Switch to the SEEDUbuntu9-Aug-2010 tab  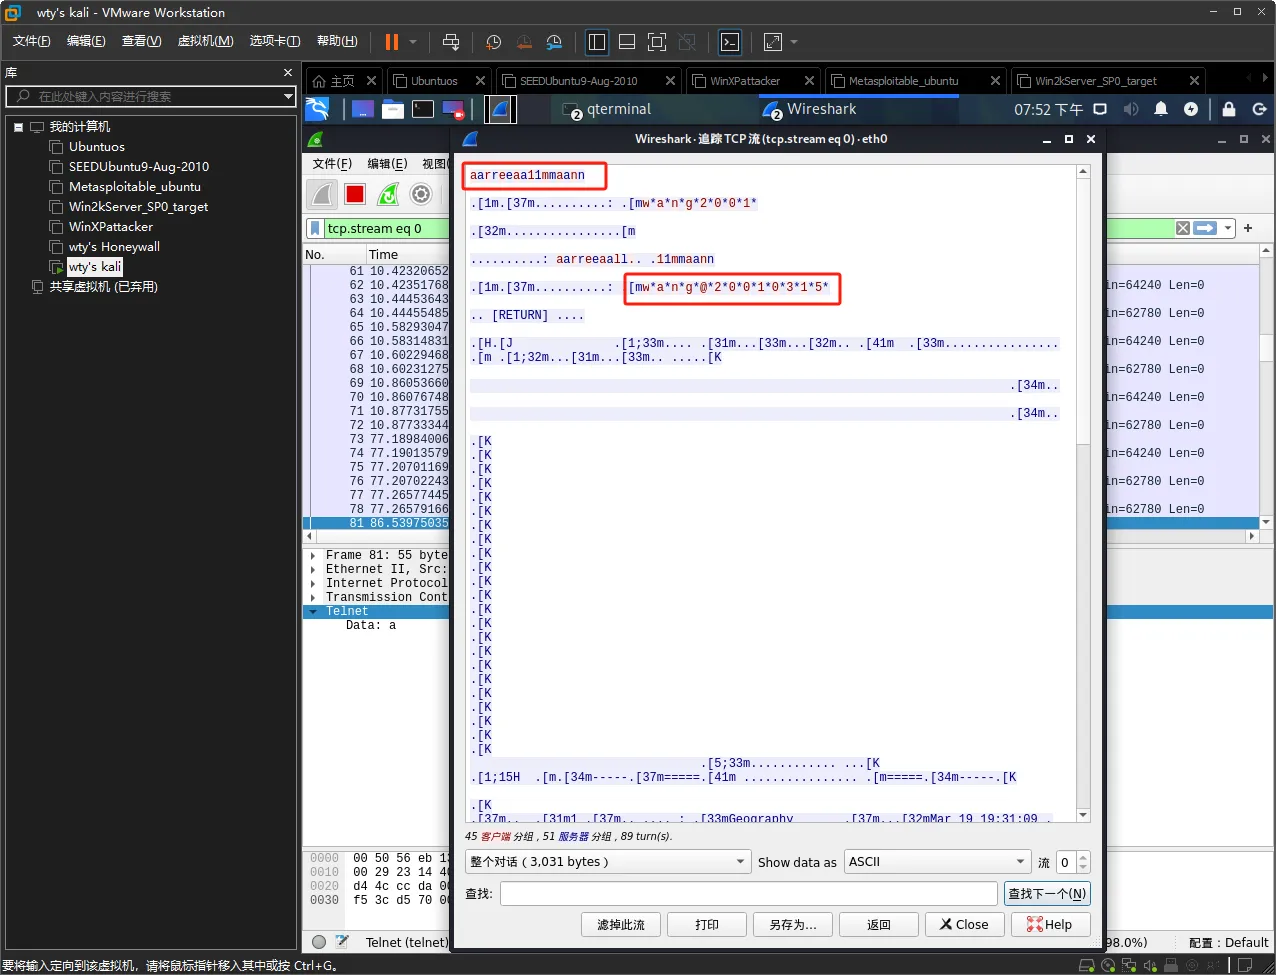pos(587,81)
